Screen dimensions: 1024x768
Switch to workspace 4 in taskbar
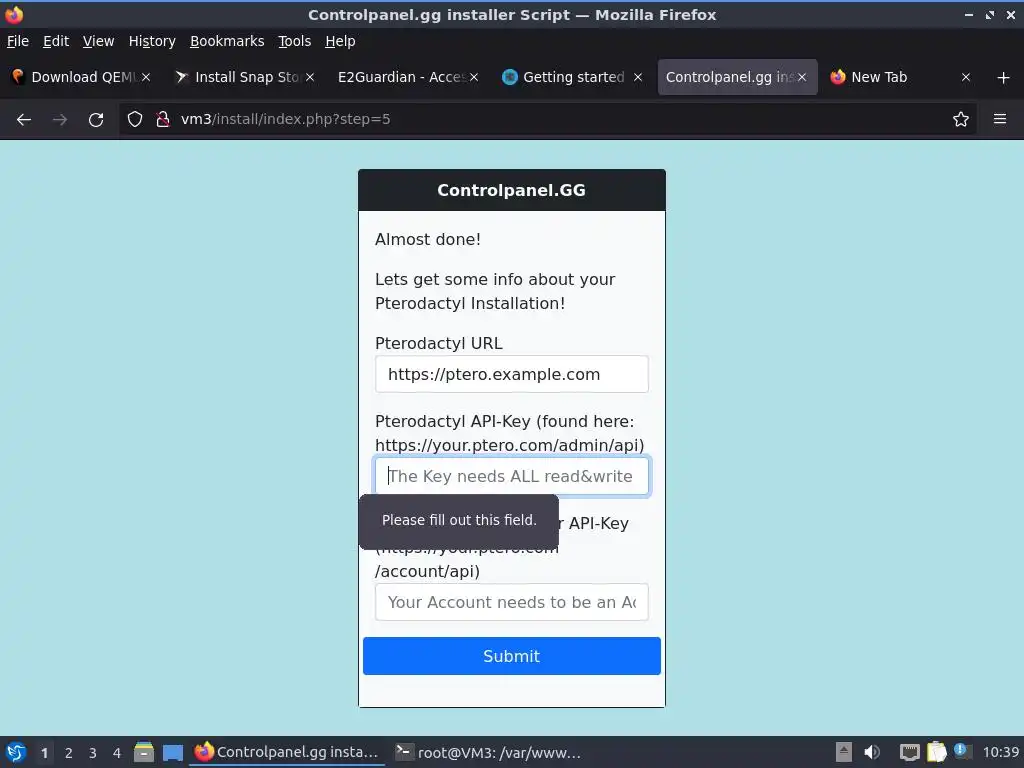coord(117,753)
